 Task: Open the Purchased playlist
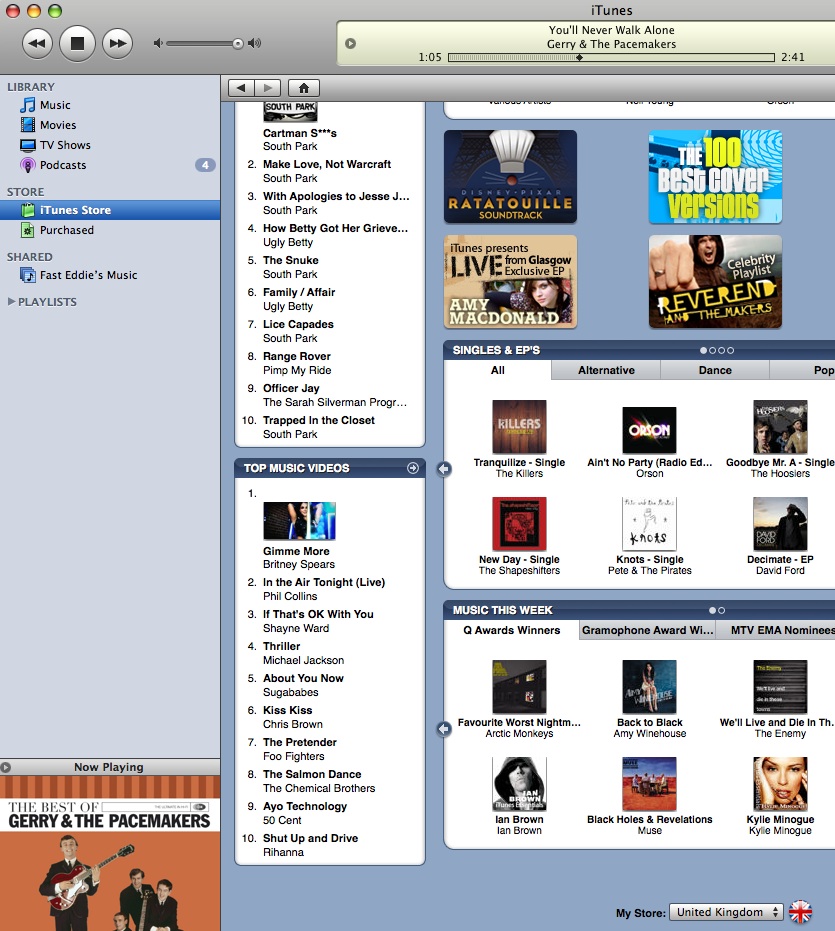coord(67,230)
